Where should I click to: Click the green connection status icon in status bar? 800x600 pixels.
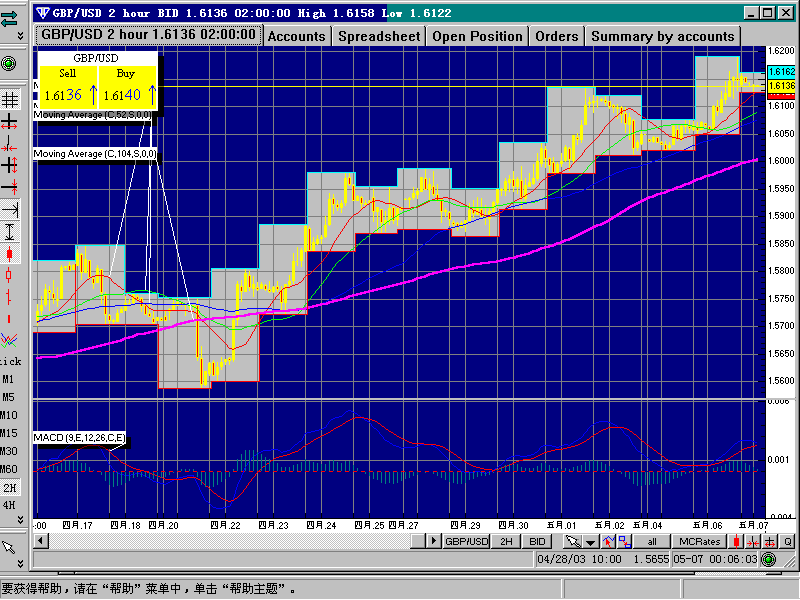click(768, 559)
